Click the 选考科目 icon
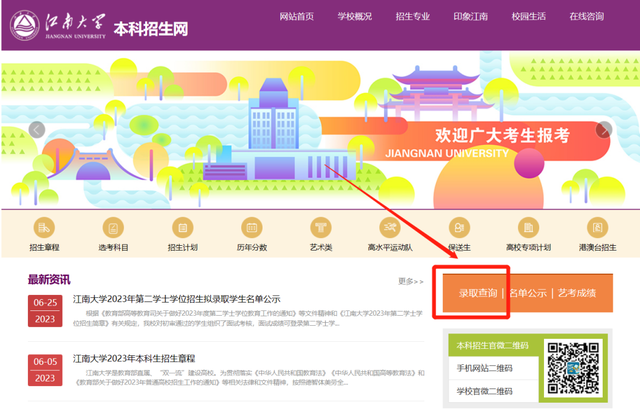 112,228
